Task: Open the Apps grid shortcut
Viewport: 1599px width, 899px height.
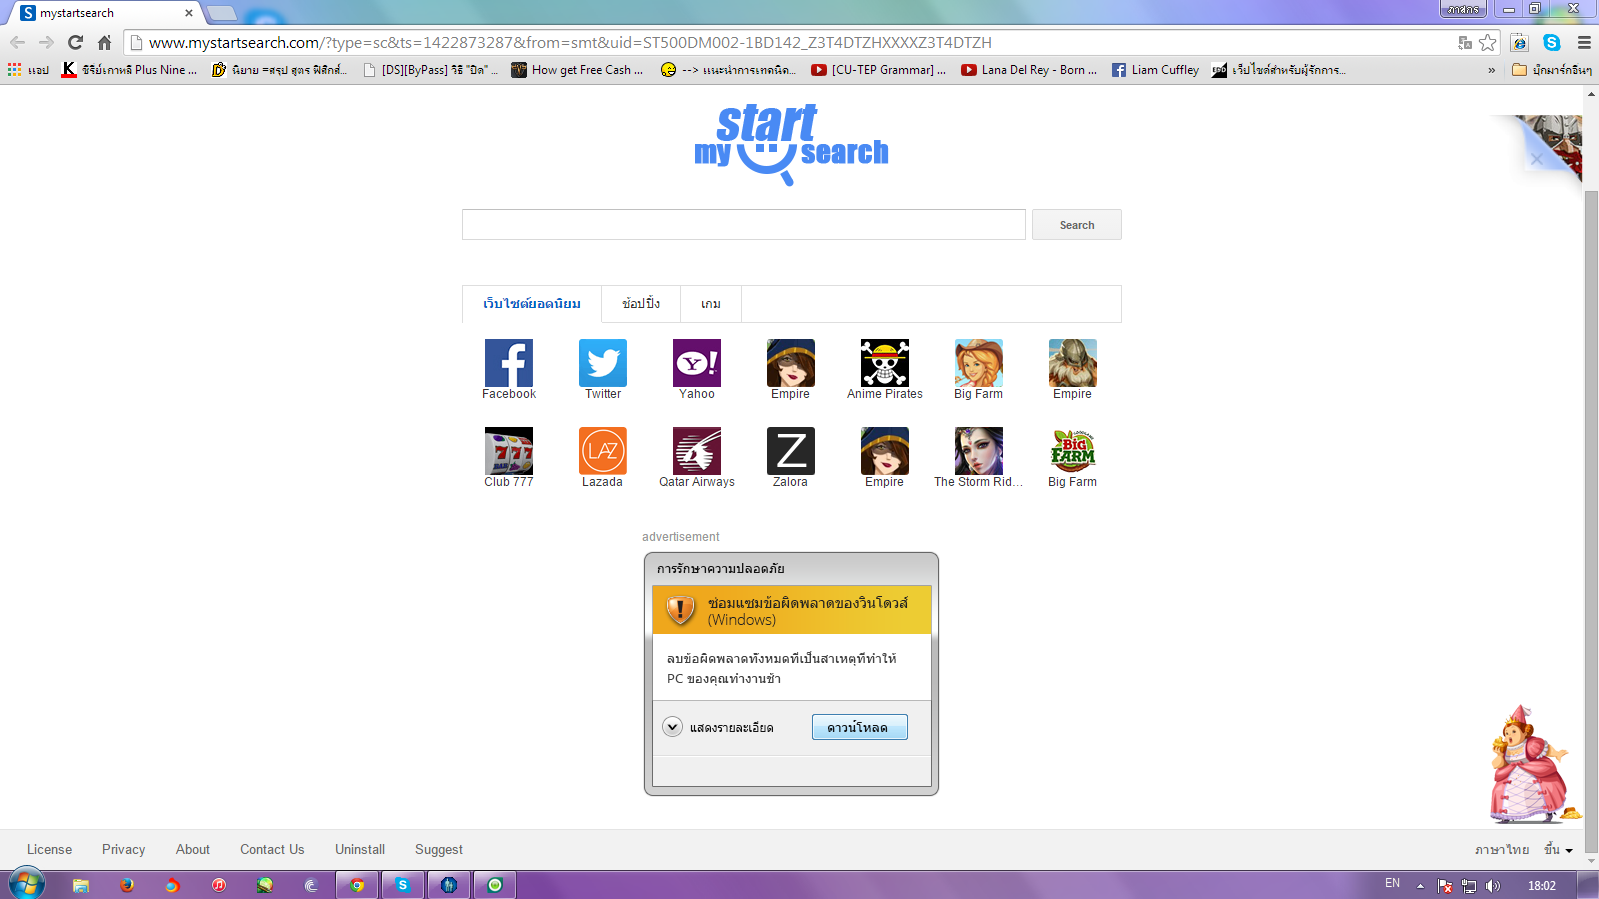Action: pos(28,70)
